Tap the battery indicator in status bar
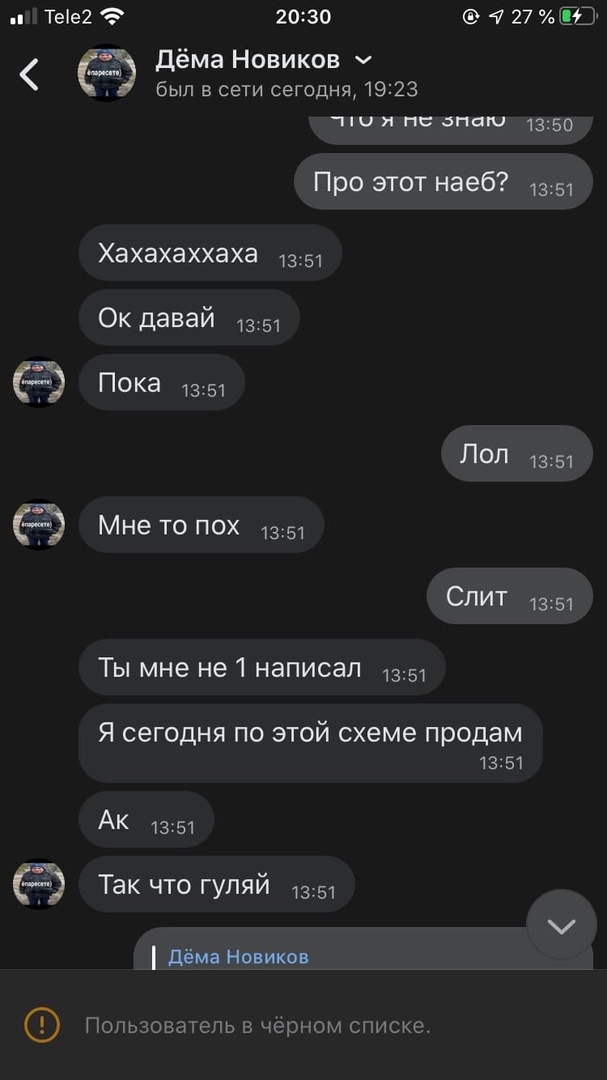This screenshot has width=607, height=1080. pos(577,17)
